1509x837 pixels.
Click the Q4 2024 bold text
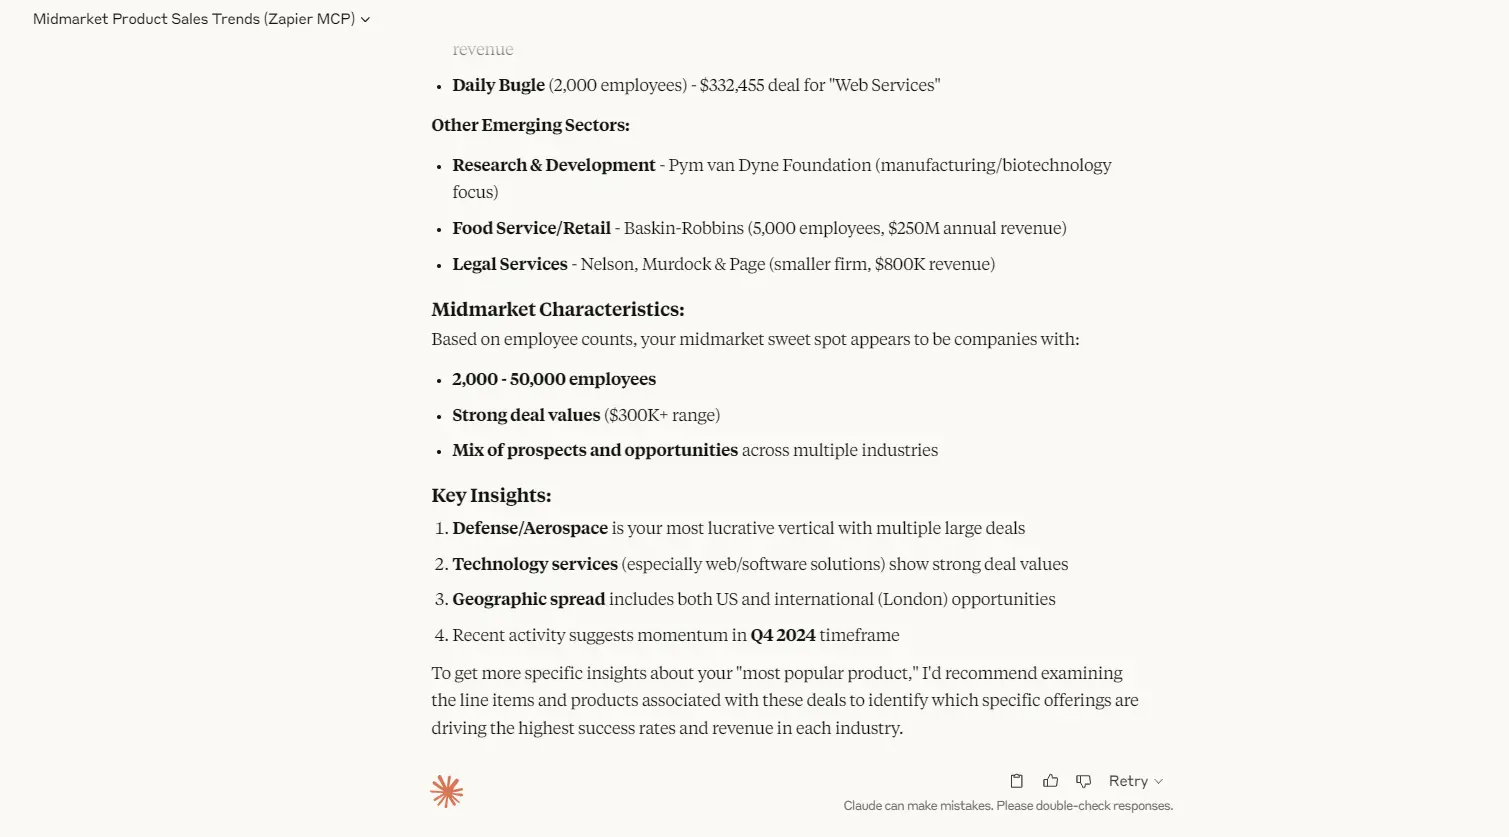[784, 635]
